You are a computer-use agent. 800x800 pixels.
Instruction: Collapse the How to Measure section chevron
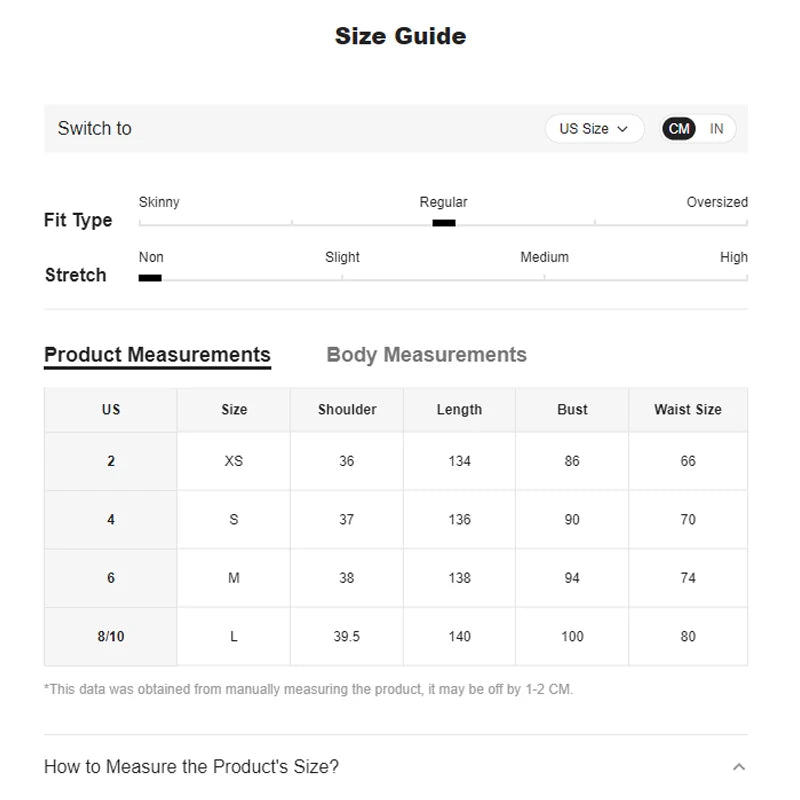click(739, 767)
